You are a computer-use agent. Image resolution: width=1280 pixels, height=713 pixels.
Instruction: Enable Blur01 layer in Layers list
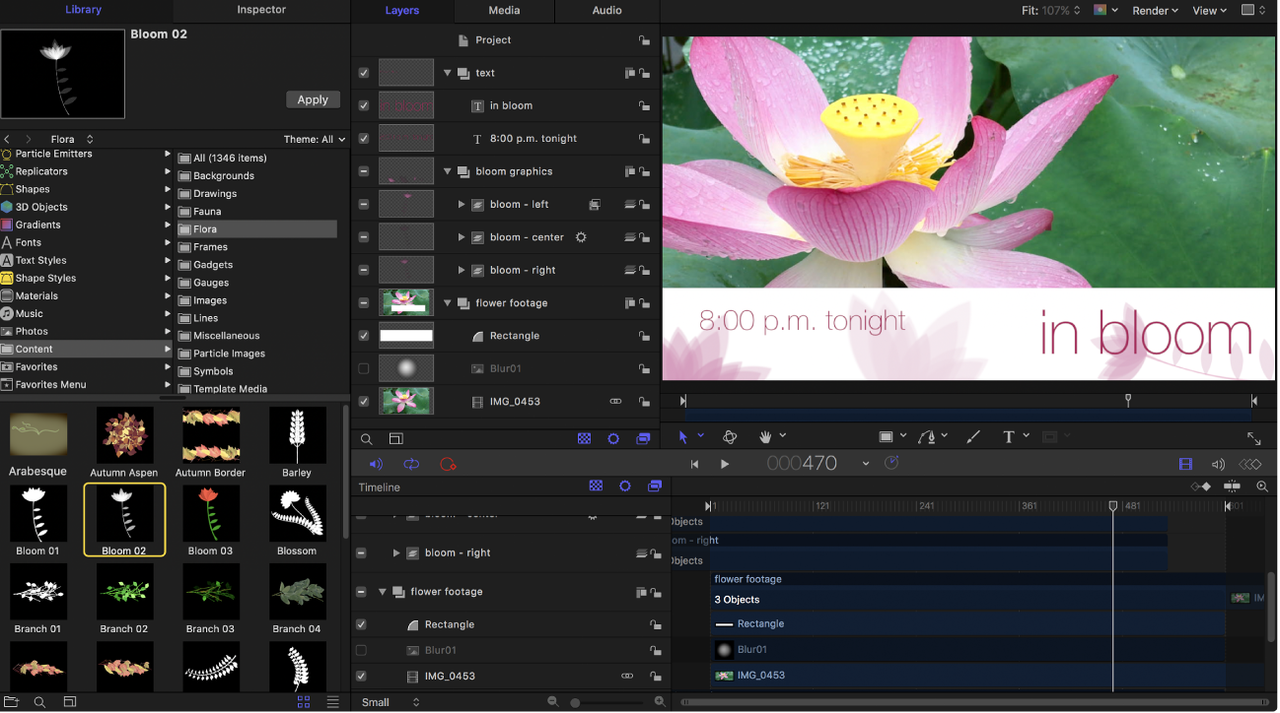click(364, 369)
